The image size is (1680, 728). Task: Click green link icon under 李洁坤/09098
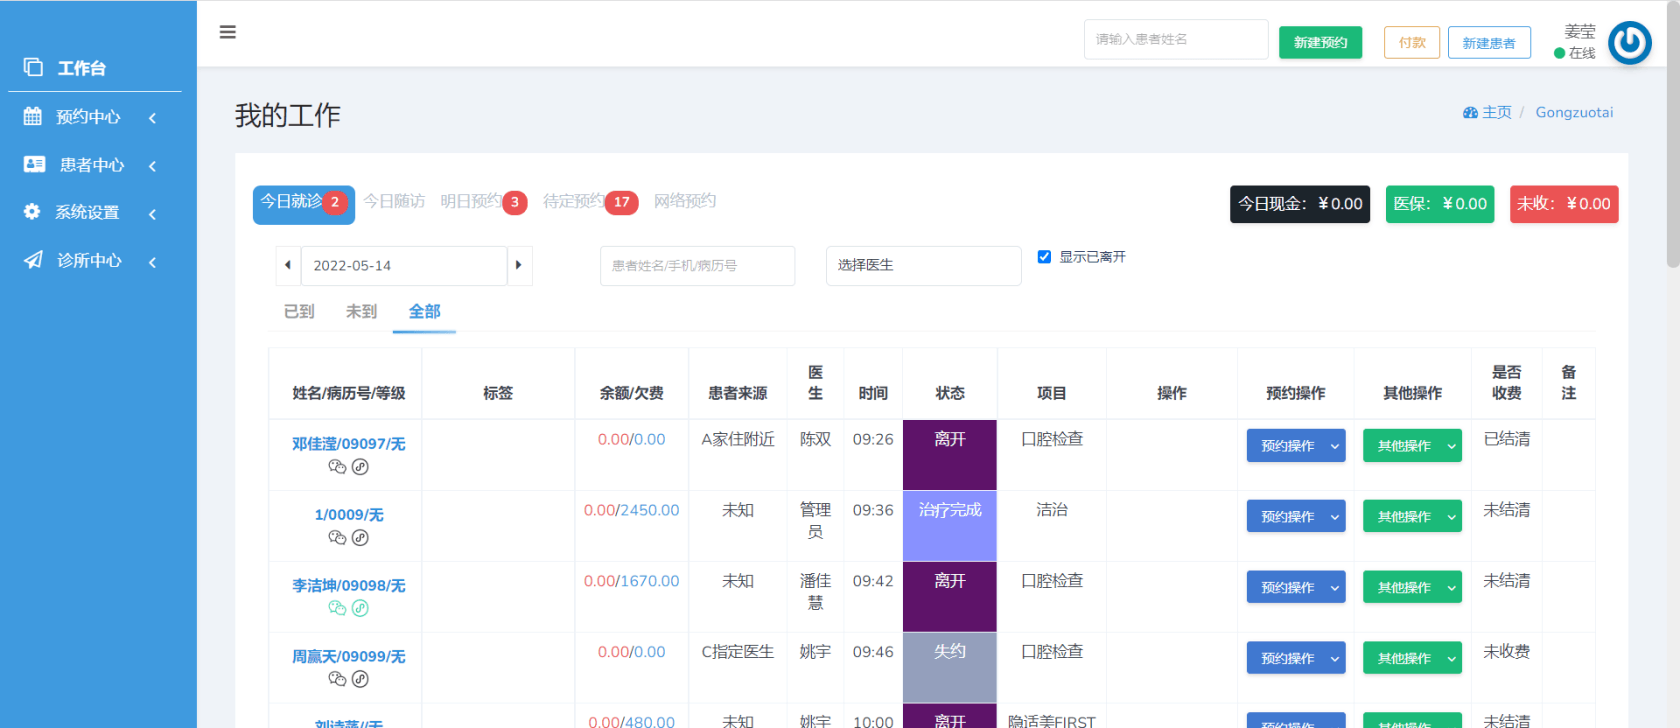[x=360, y=608]
